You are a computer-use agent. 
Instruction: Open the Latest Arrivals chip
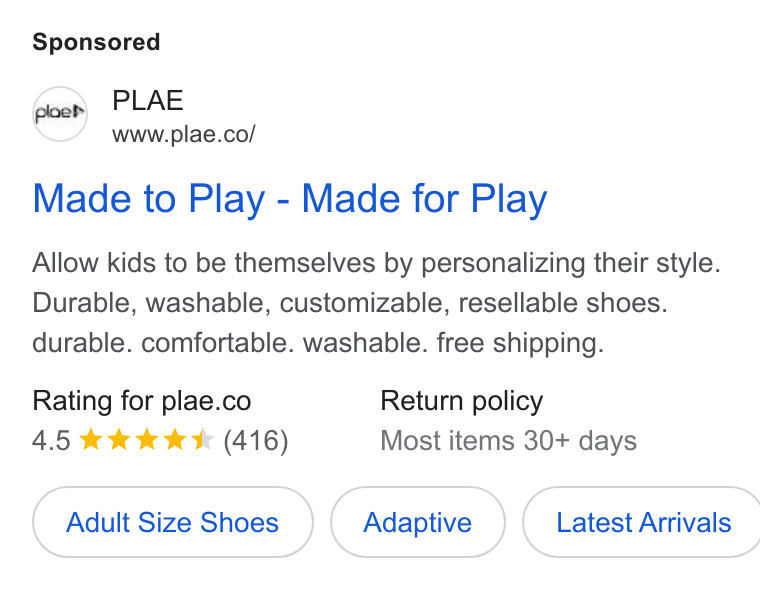click(643, 522)
